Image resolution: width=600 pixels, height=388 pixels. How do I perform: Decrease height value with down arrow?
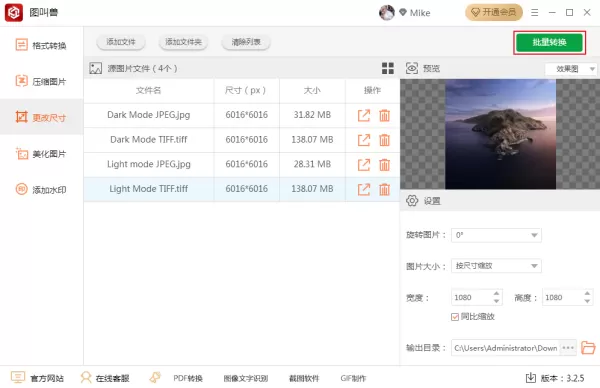(x=587, y=302)
